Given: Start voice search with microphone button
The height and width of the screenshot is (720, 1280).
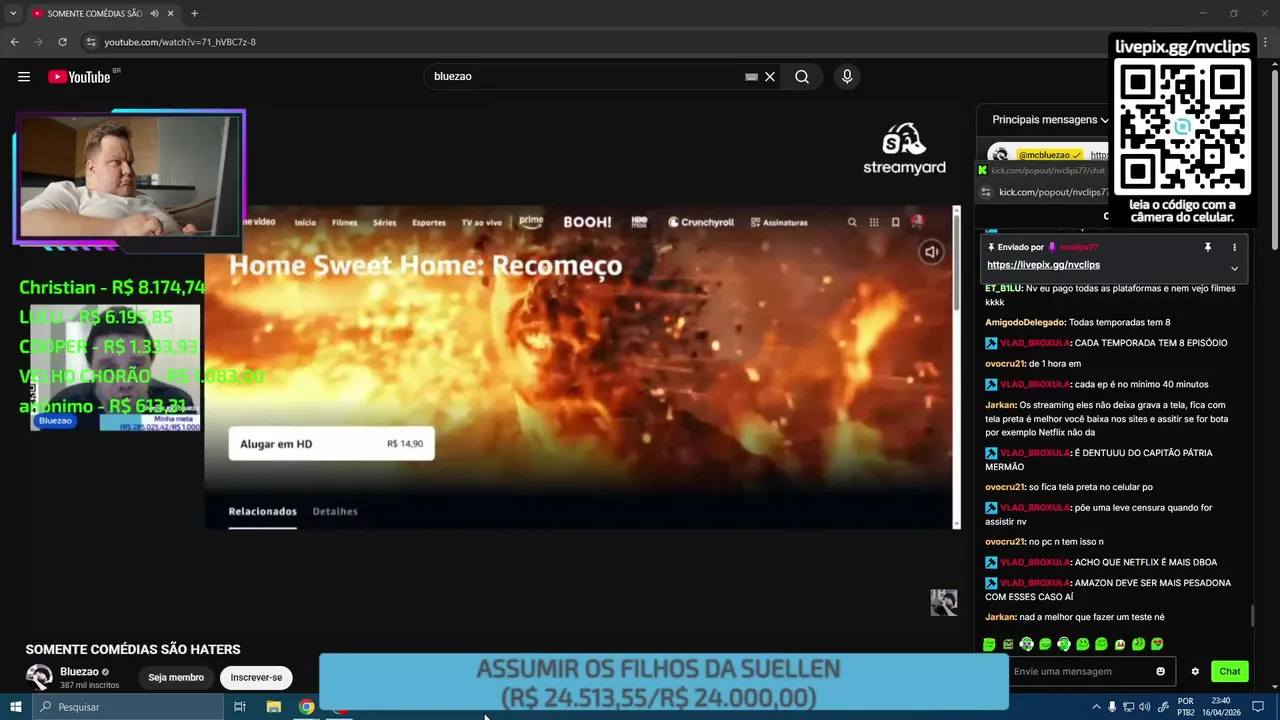Looking at the screenshot, I should [847, 77].
